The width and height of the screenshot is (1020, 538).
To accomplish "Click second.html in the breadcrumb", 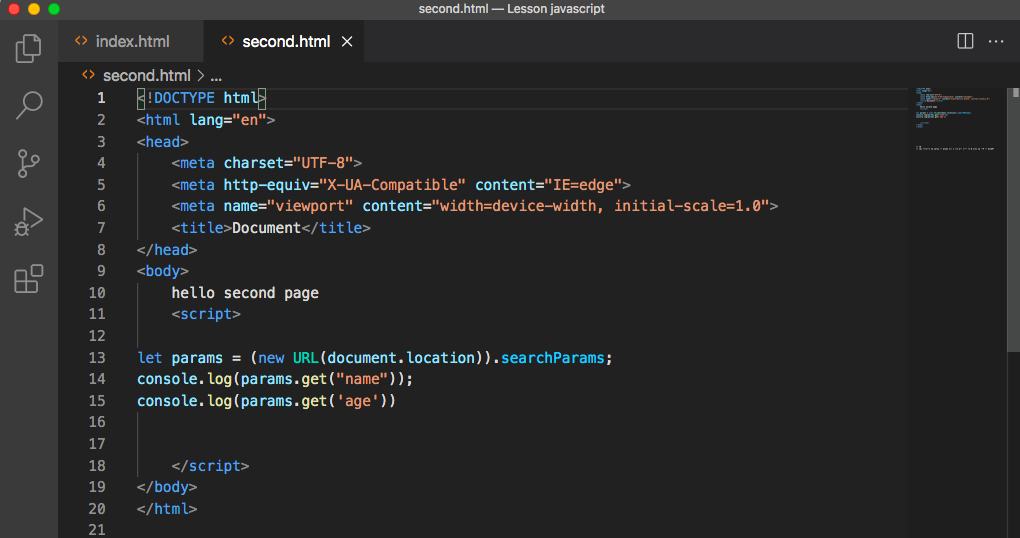I will pos(146,75).
